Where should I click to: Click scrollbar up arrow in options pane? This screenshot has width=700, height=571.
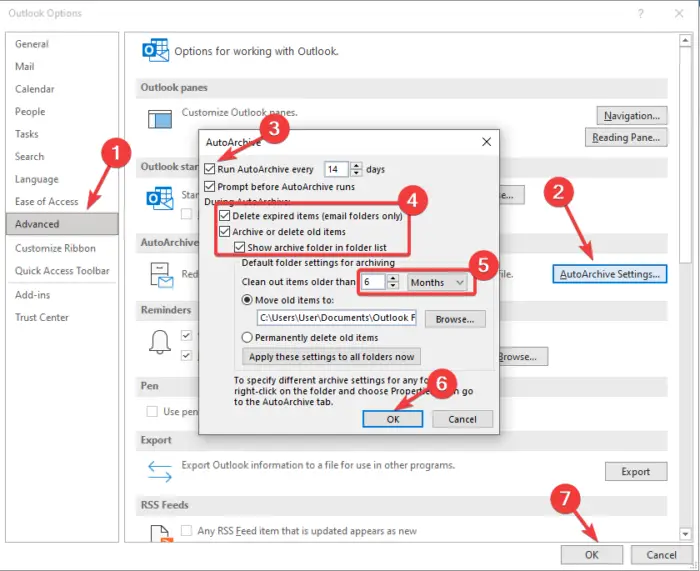coord(685,41)
